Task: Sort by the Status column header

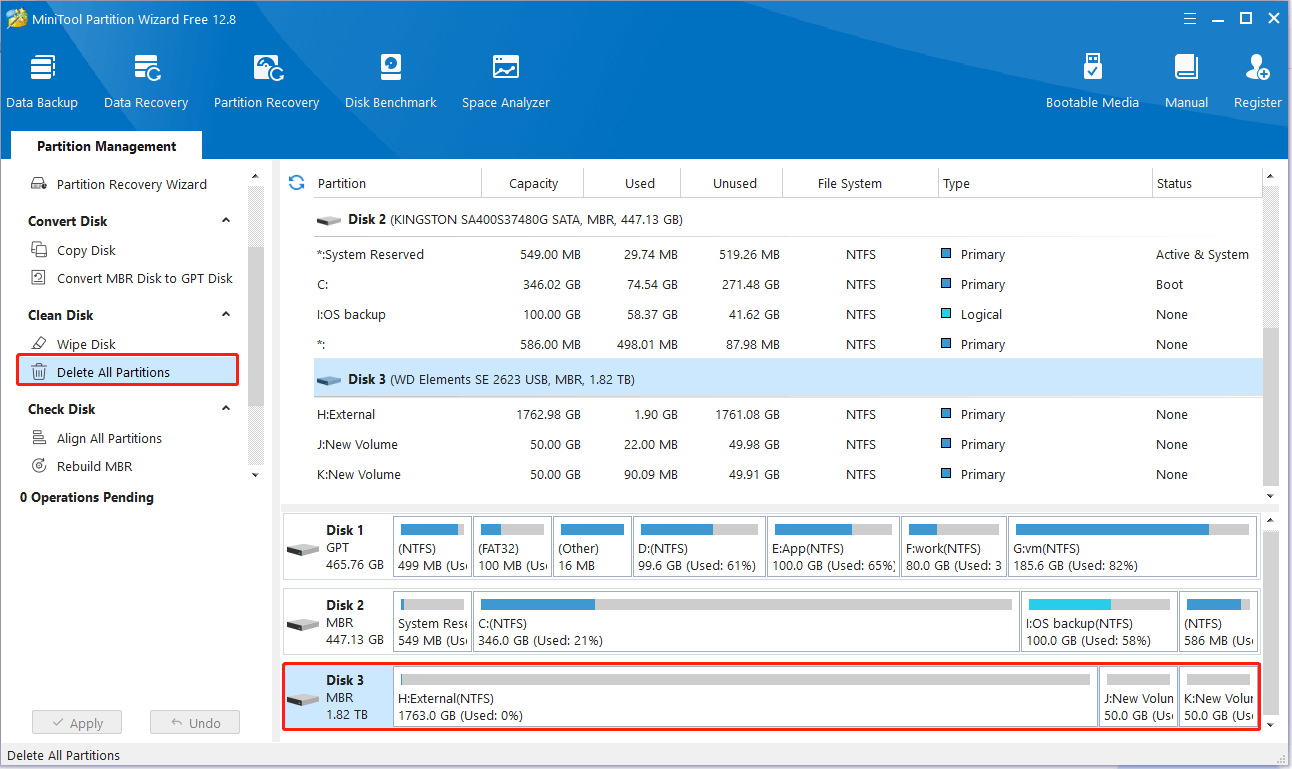Action: tap(1207, 183)
